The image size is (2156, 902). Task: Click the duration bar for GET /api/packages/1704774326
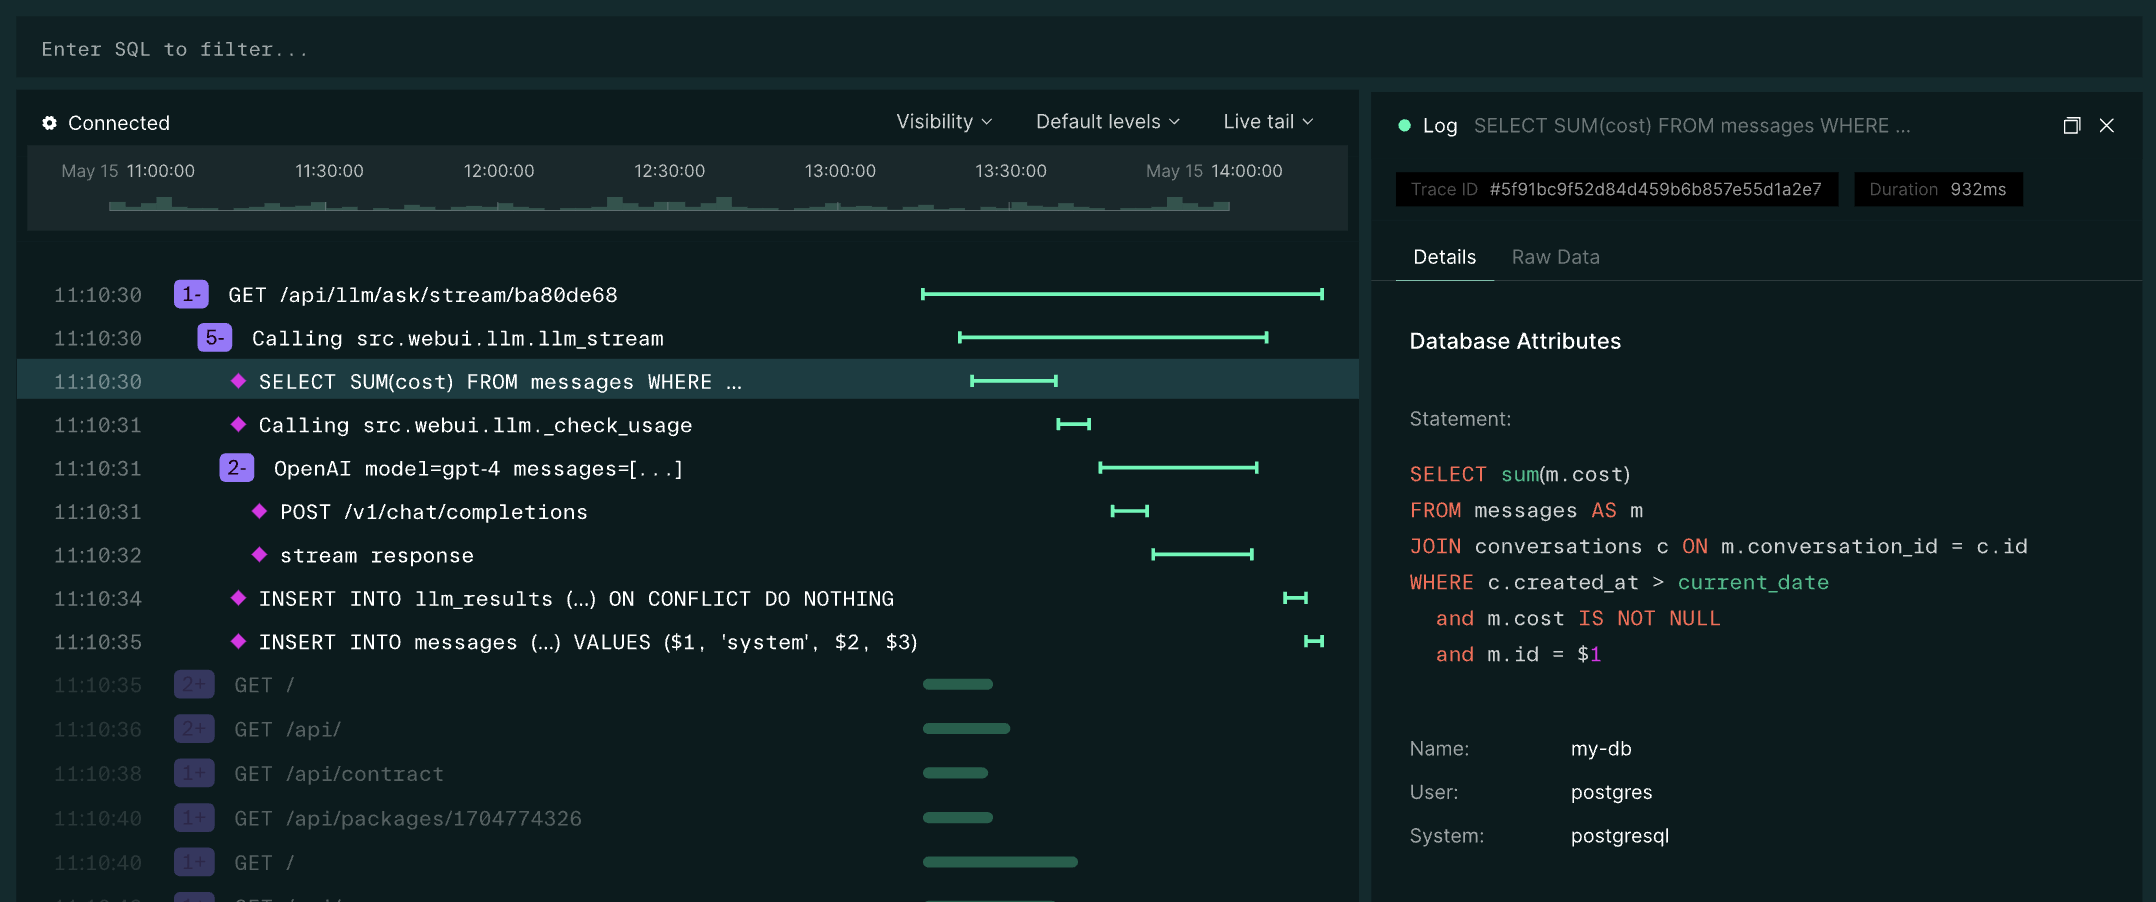[x=958, y=818]
